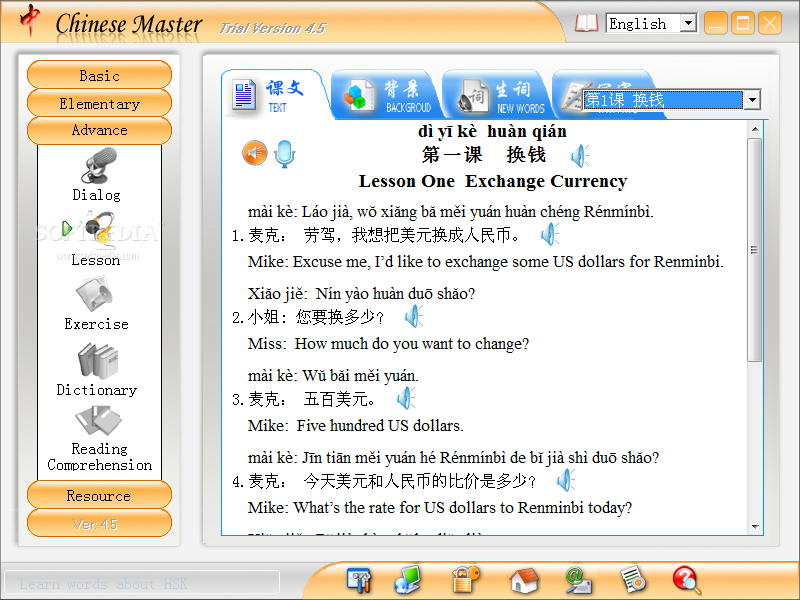Click the email envelope icon
800x600 pixels.
click(x=578, y=581)
